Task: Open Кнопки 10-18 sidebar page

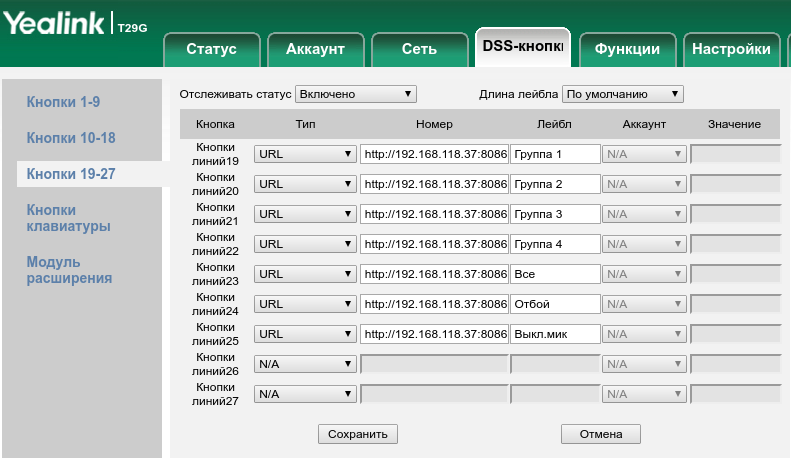Action: point(71,137)
